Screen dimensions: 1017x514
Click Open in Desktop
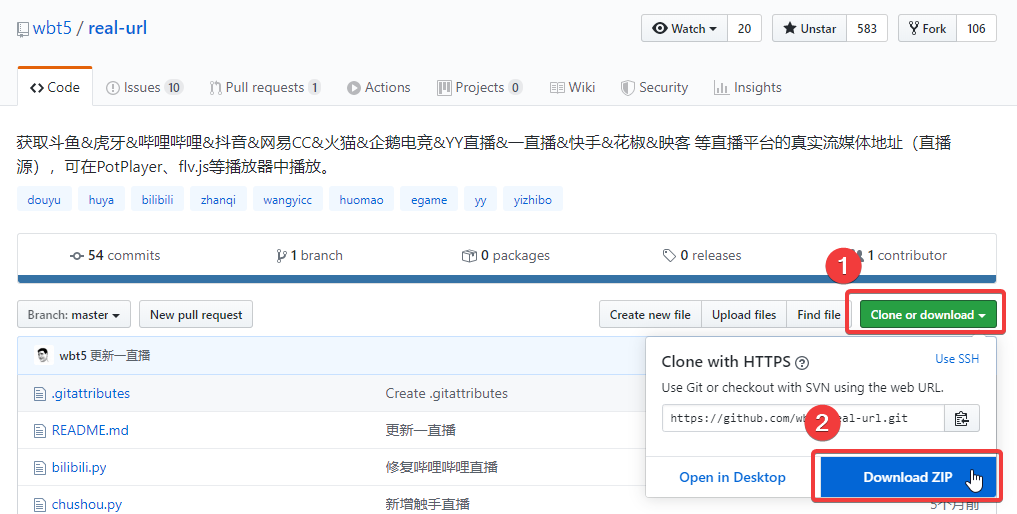[x=732, y=477]
